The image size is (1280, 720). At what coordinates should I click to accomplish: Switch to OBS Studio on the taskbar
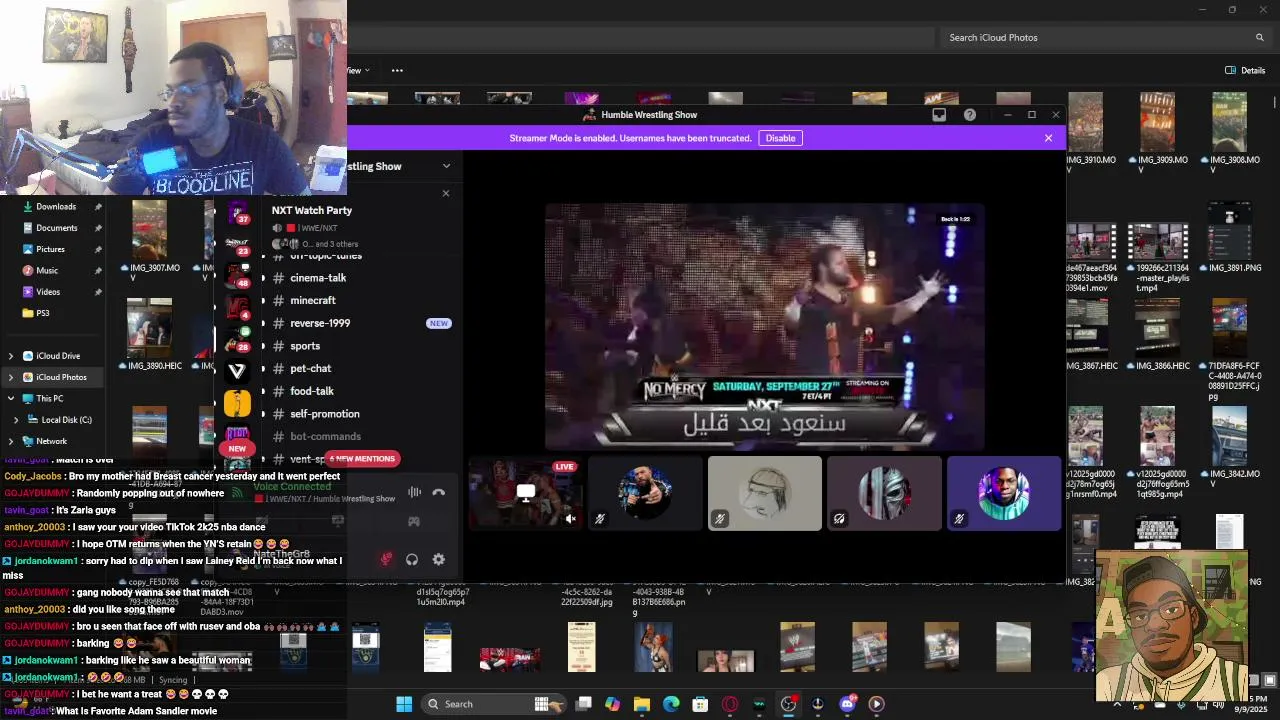[789, 704]
